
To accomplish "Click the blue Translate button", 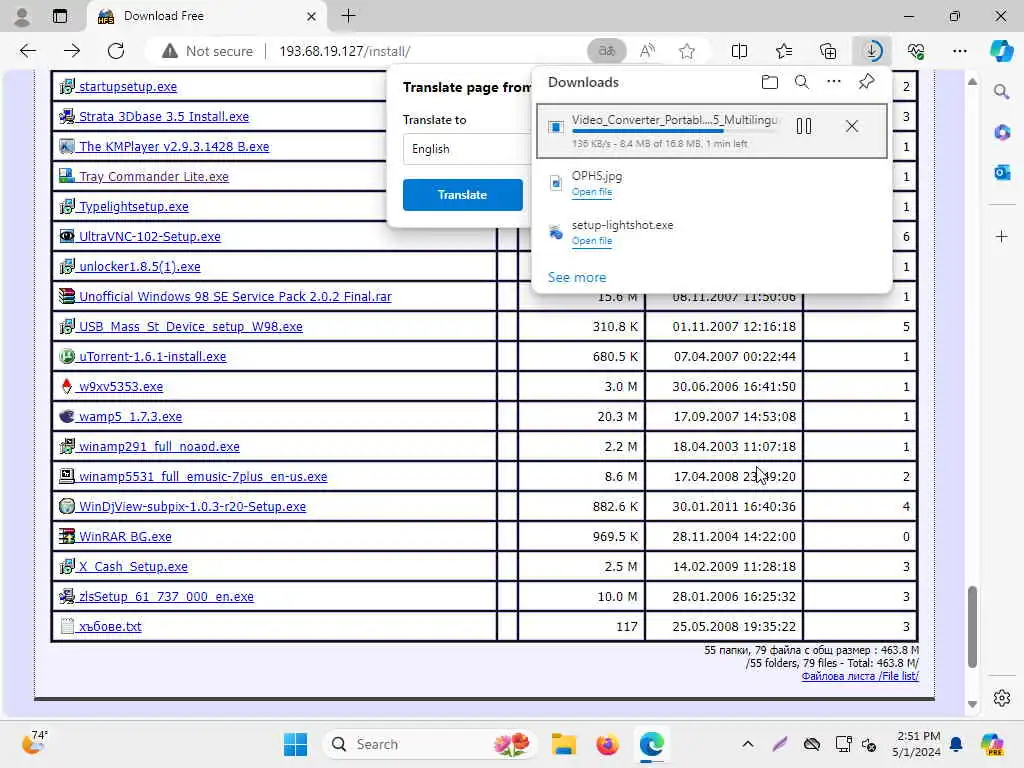I will click(462, 195).
